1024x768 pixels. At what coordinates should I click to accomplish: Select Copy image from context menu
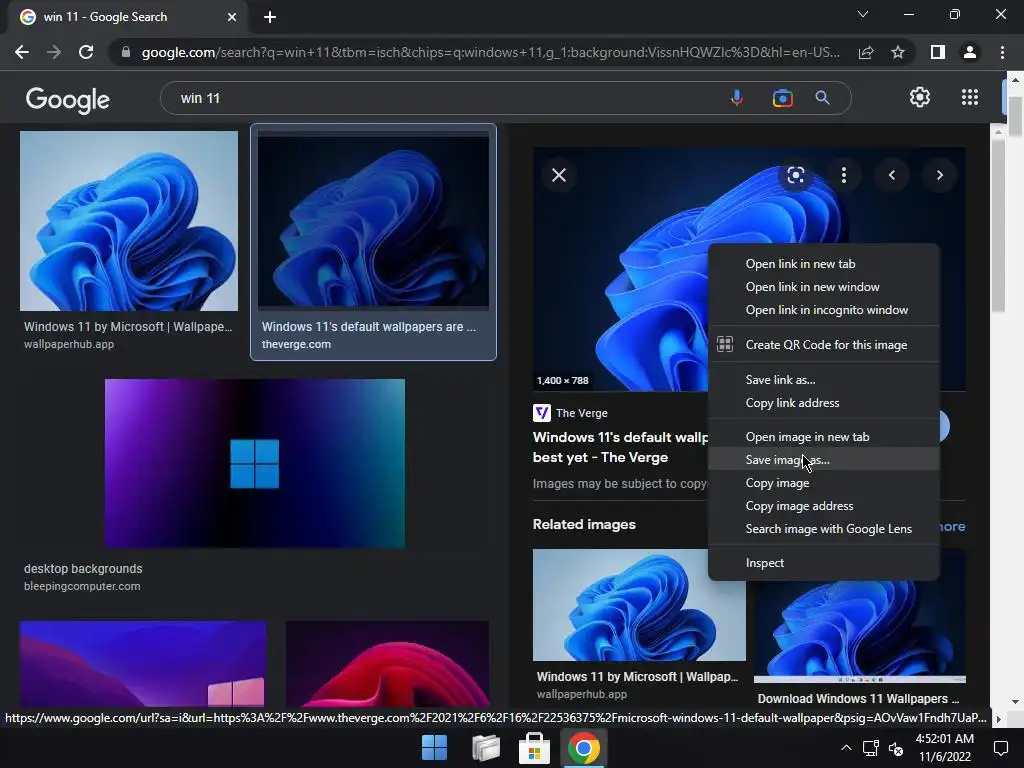(824, 483)
